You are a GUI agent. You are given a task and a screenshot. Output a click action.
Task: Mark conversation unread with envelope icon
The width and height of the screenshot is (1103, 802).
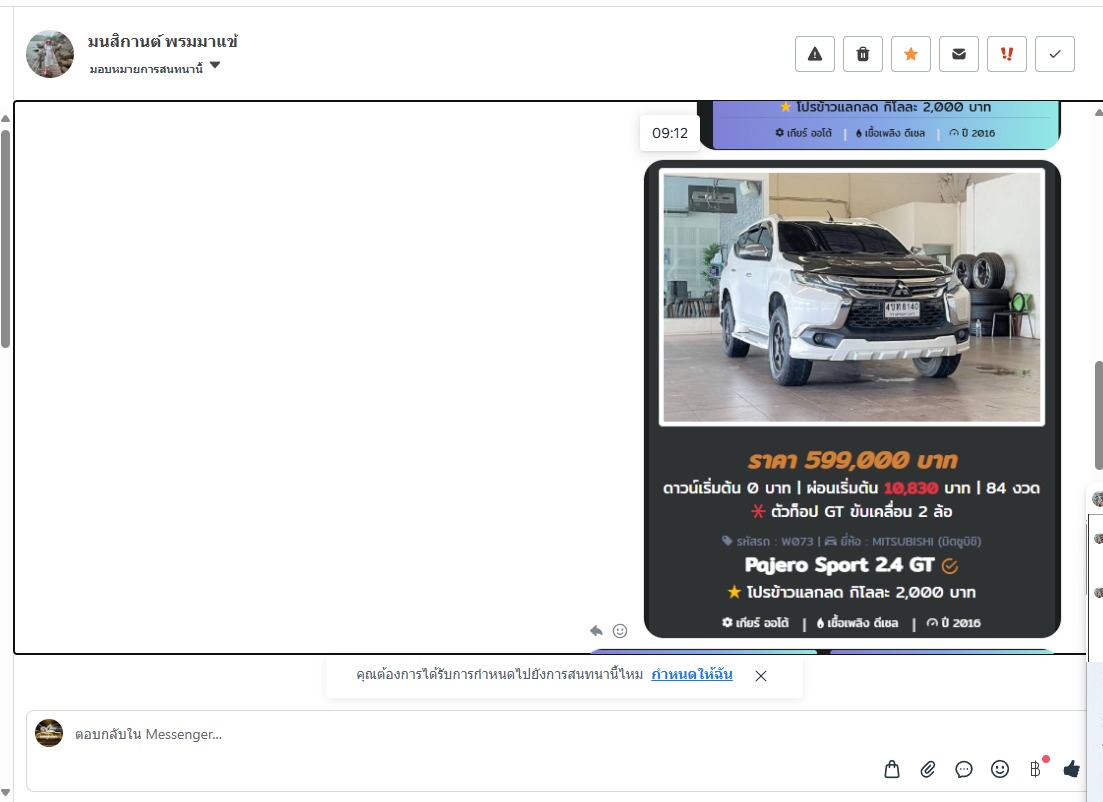[959, 54]
